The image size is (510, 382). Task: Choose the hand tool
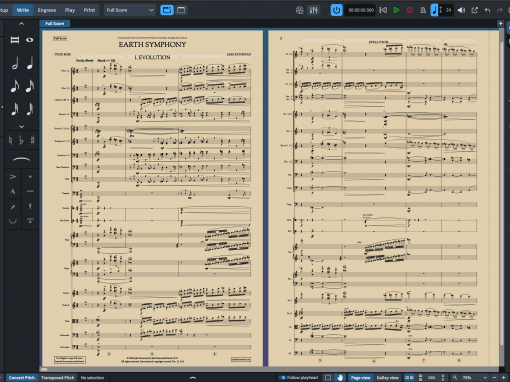(340, 378)
